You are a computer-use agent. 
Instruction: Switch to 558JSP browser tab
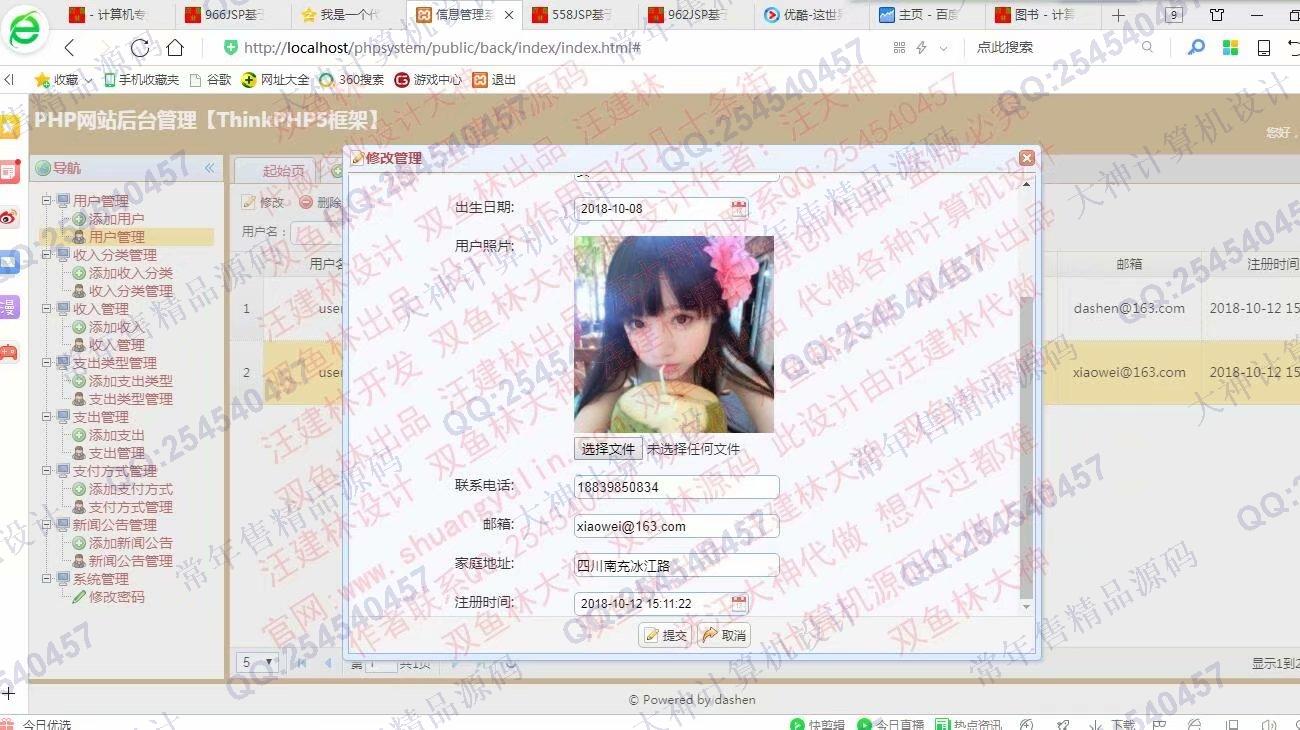tap(578, 15)
